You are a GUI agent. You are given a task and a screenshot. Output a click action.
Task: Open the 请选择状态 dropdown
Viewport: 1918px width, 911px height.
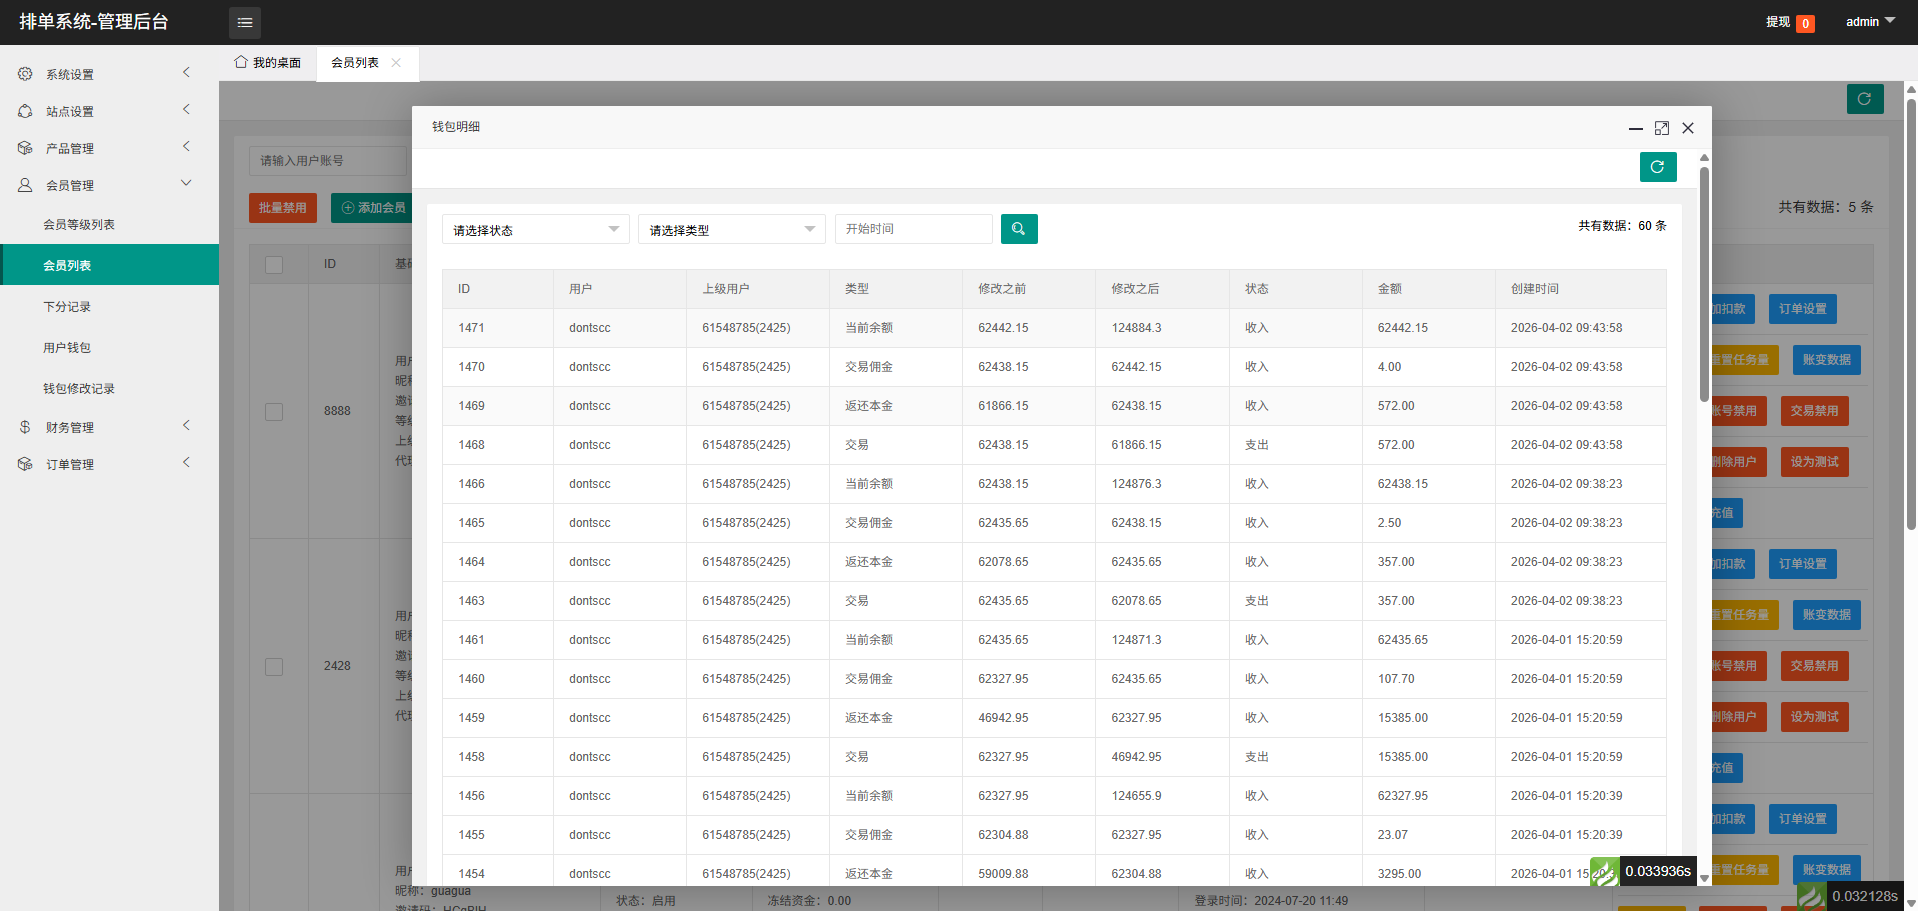535,230
